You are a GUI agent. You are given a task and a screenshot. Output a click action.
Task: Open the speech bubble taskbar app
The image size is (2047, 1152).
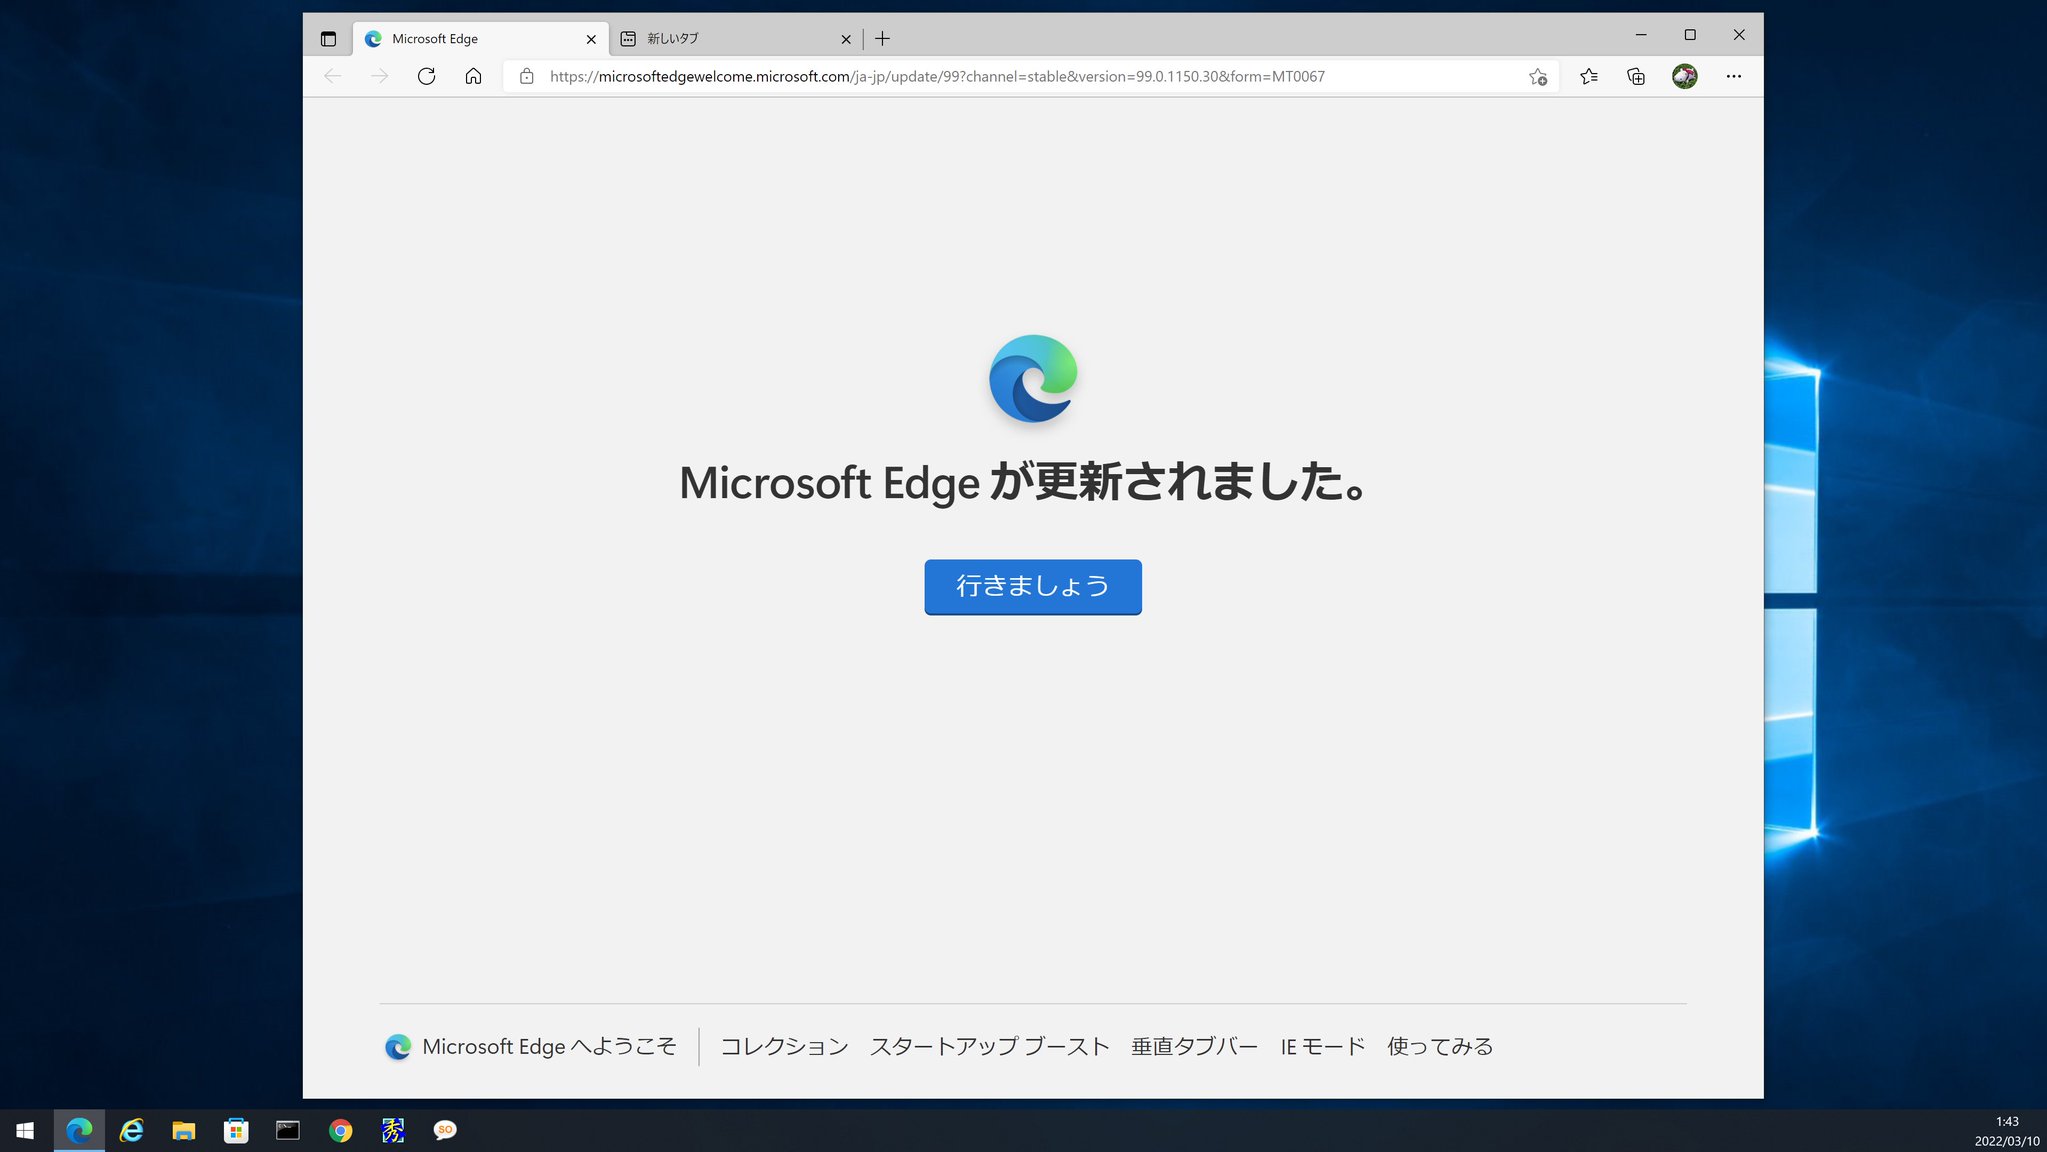tap(445, 1130)
